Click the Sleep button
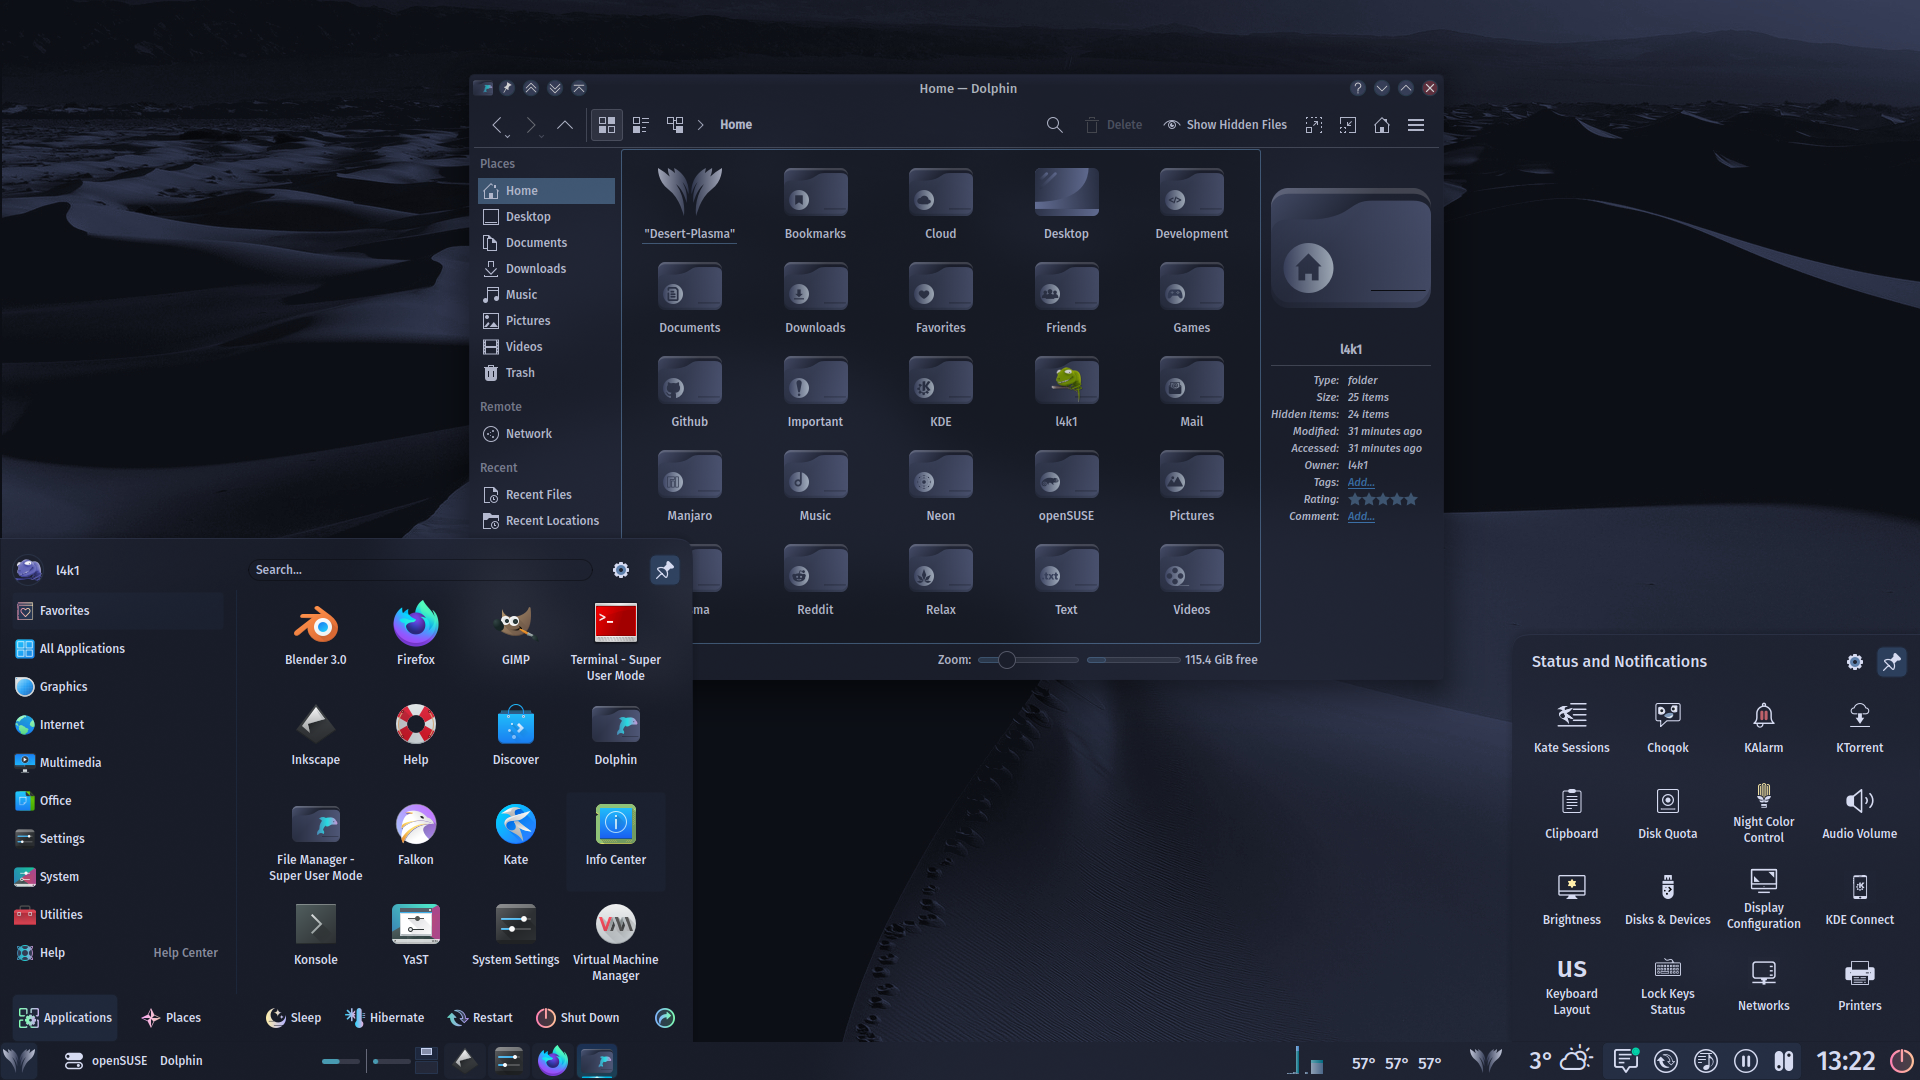The width and height of the screenshot is (1920, 1080). point(294,1018)
